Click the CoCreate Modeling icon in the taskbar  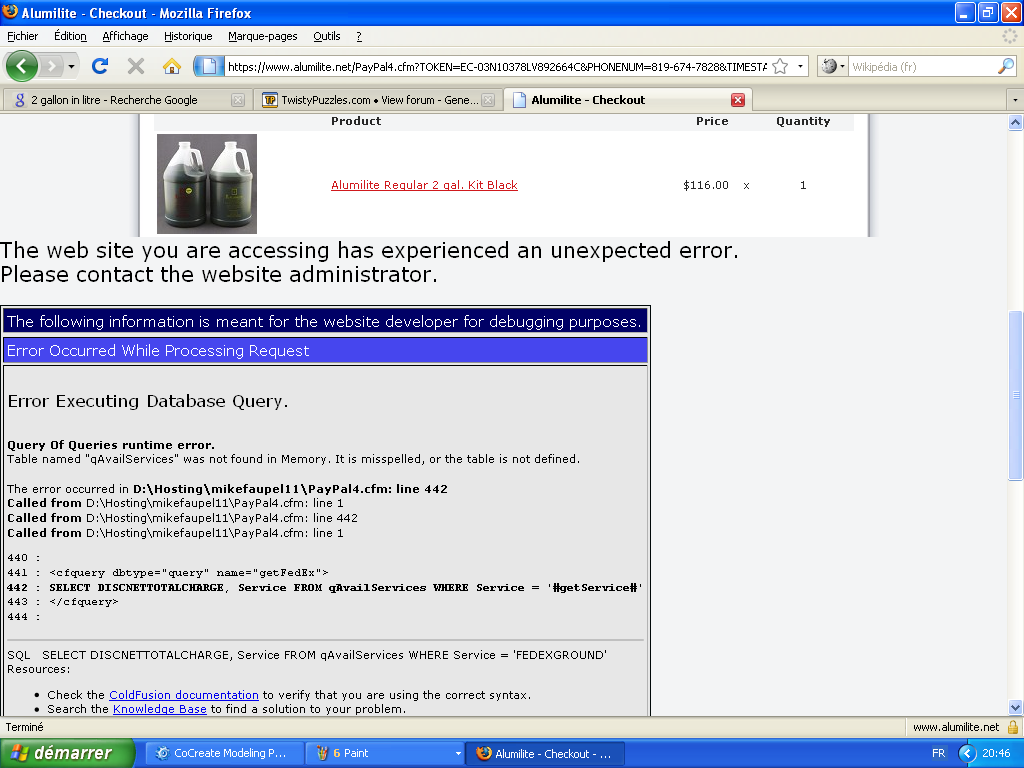point(163,754)
